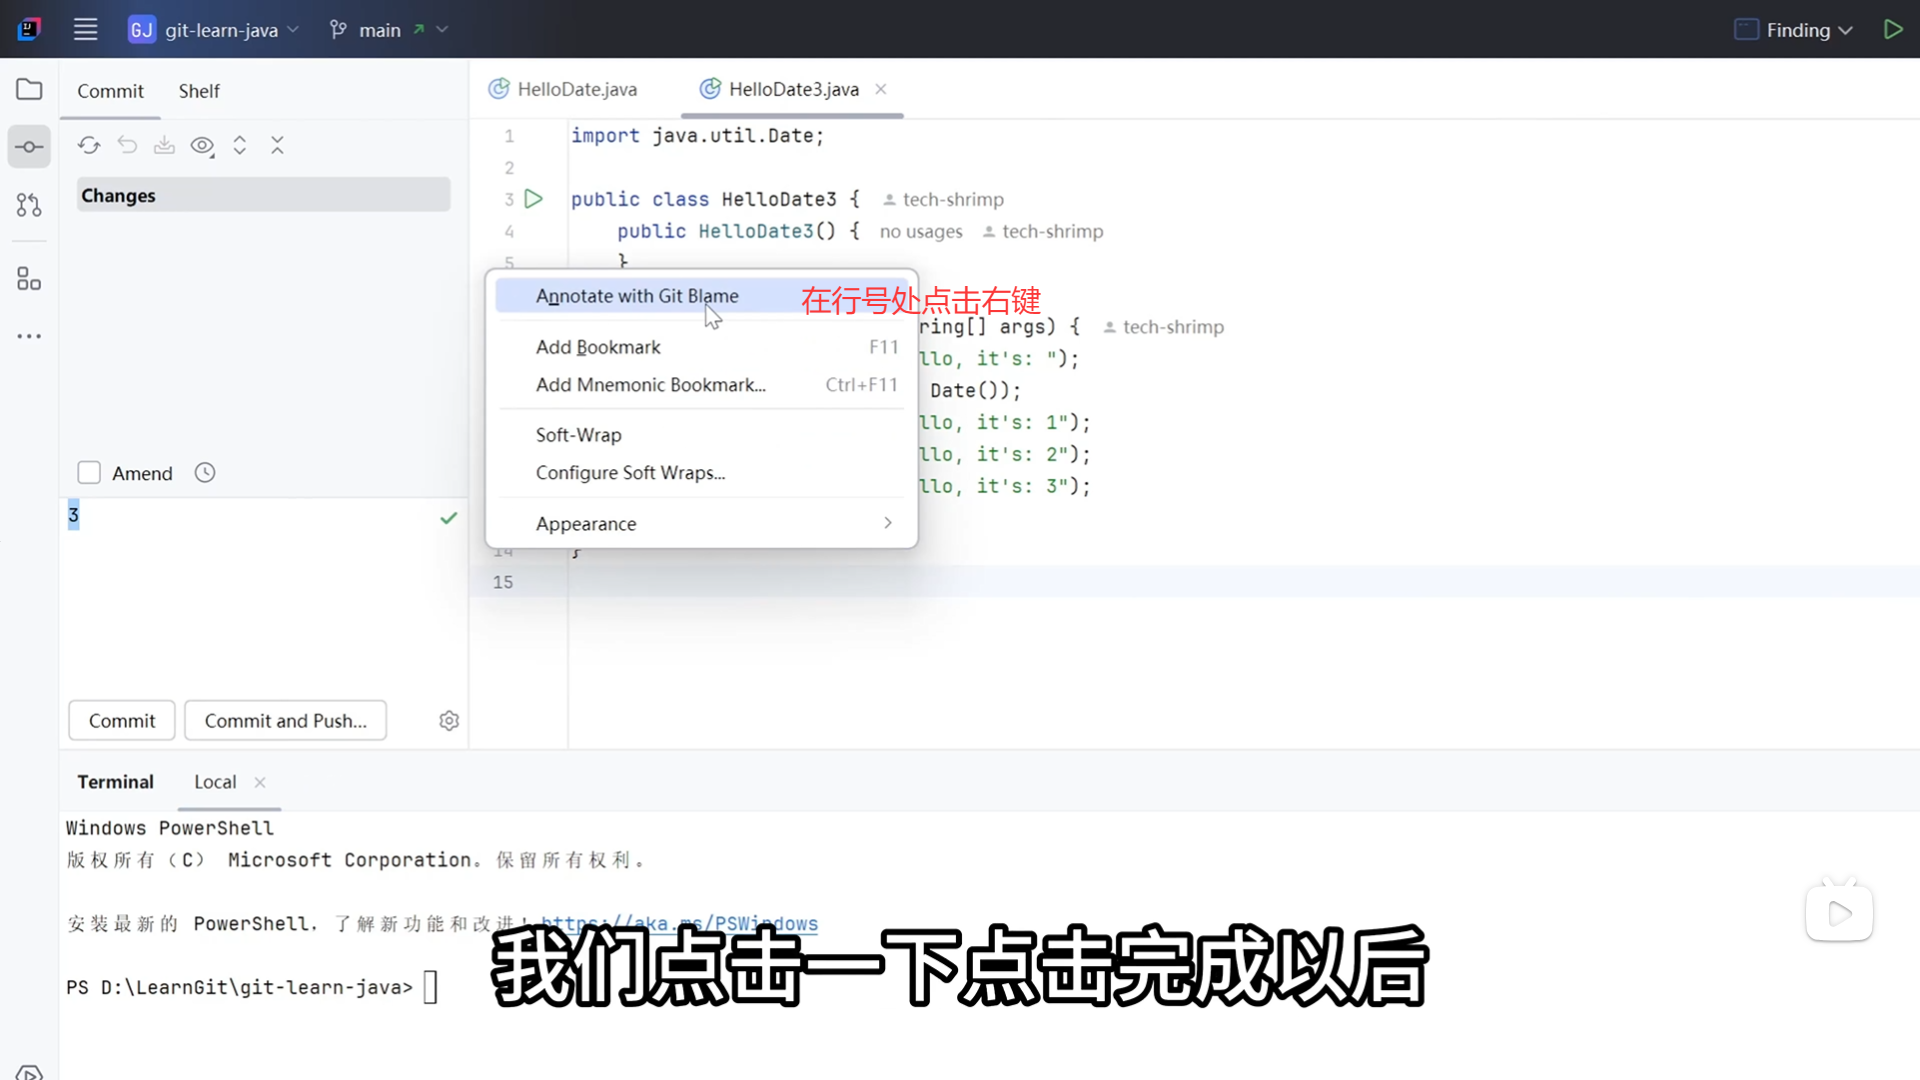The height and width of the screenshot is (1080, 1920).
Task: Click the Commit button
Action: tap(122, 721)
